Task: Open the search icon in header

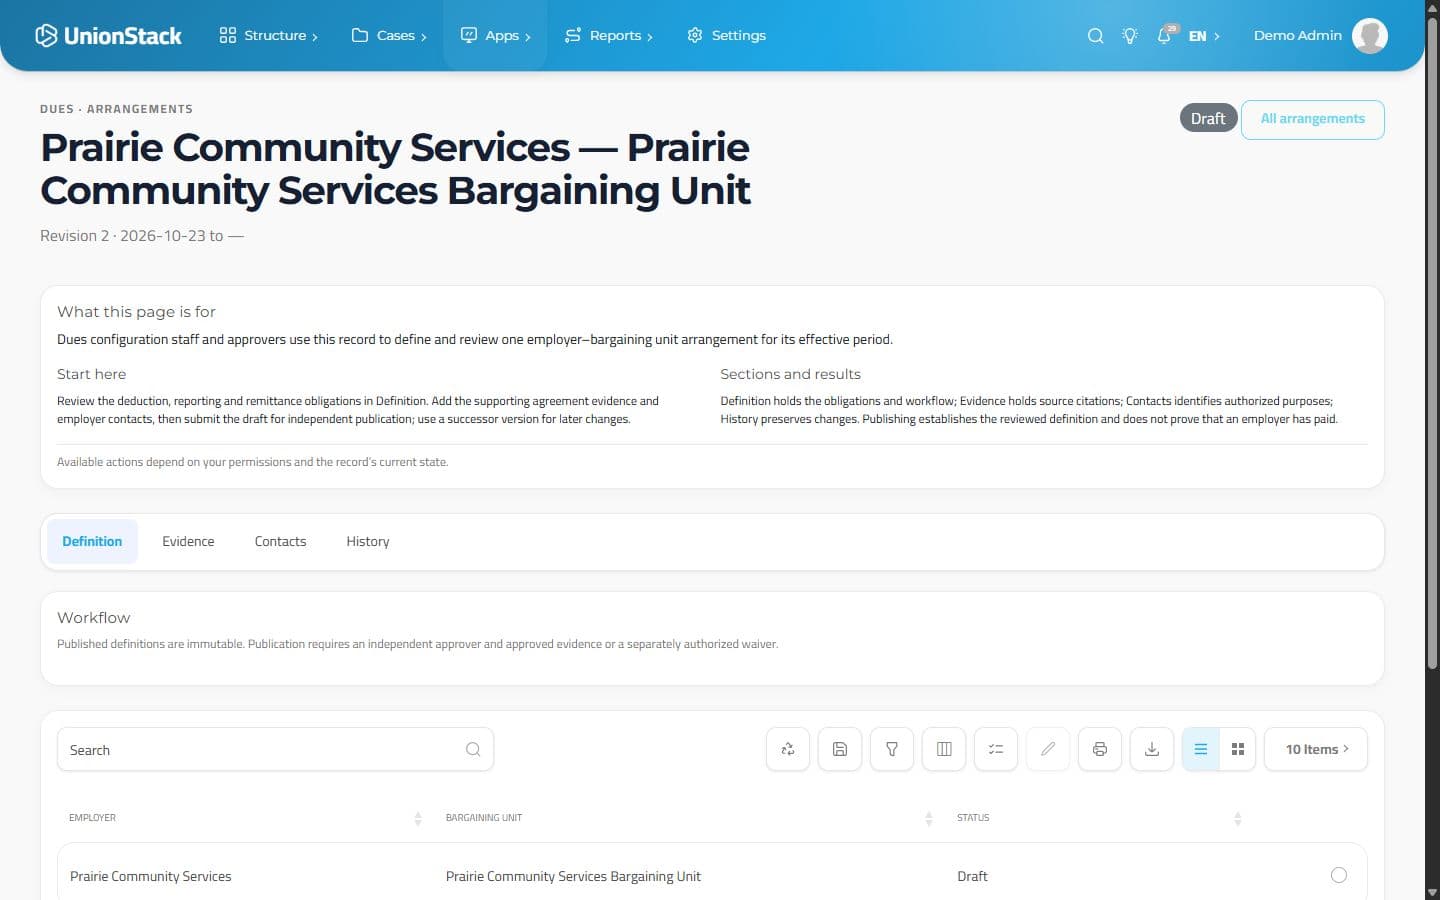Action: pyautogui.click(x=1096, y=35)
